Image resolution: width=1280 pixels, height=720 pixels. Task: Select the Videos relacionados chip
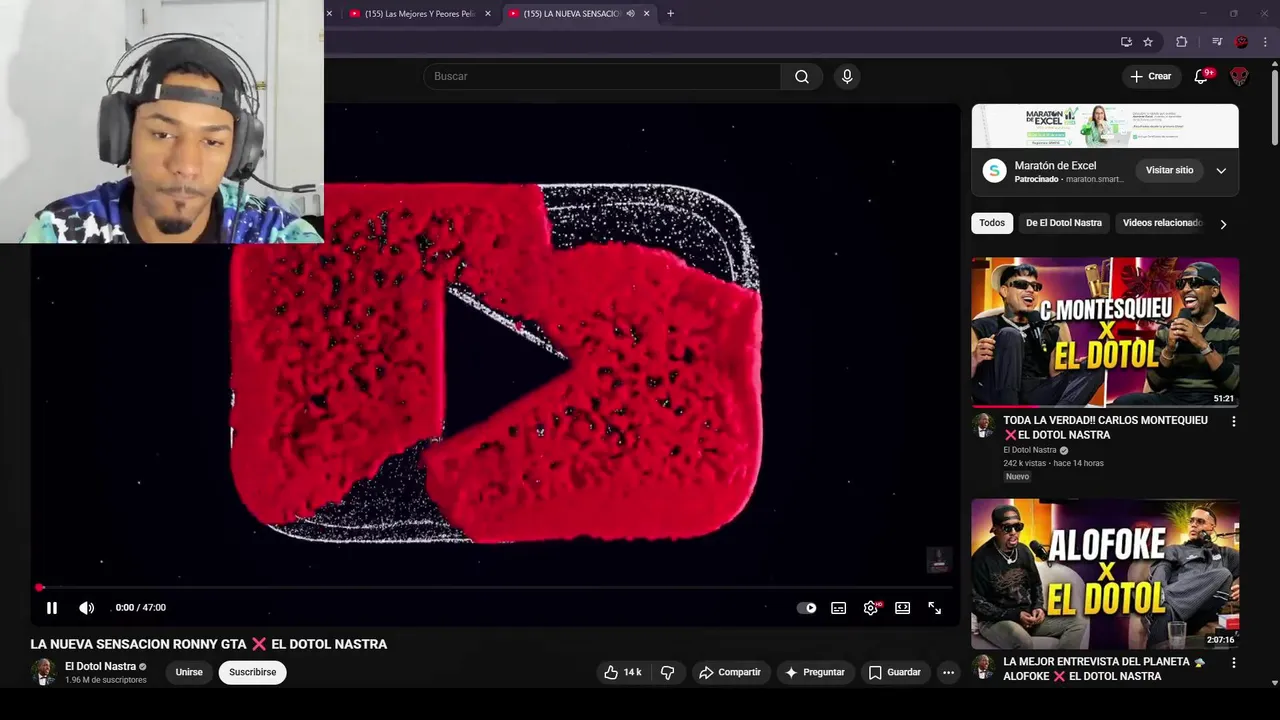(1162, 223)
